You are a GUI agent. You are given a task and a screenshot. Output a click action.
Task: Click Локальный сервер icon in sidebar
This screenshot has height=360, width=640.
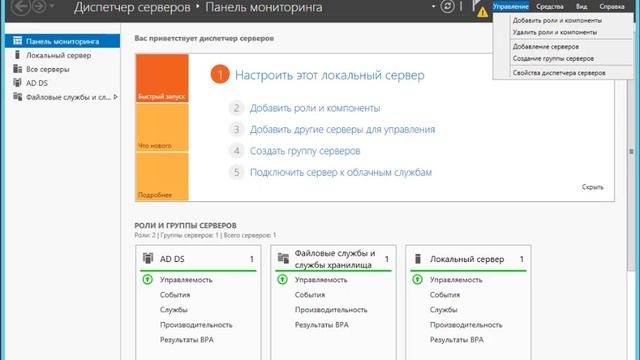(x=17, y=55)
